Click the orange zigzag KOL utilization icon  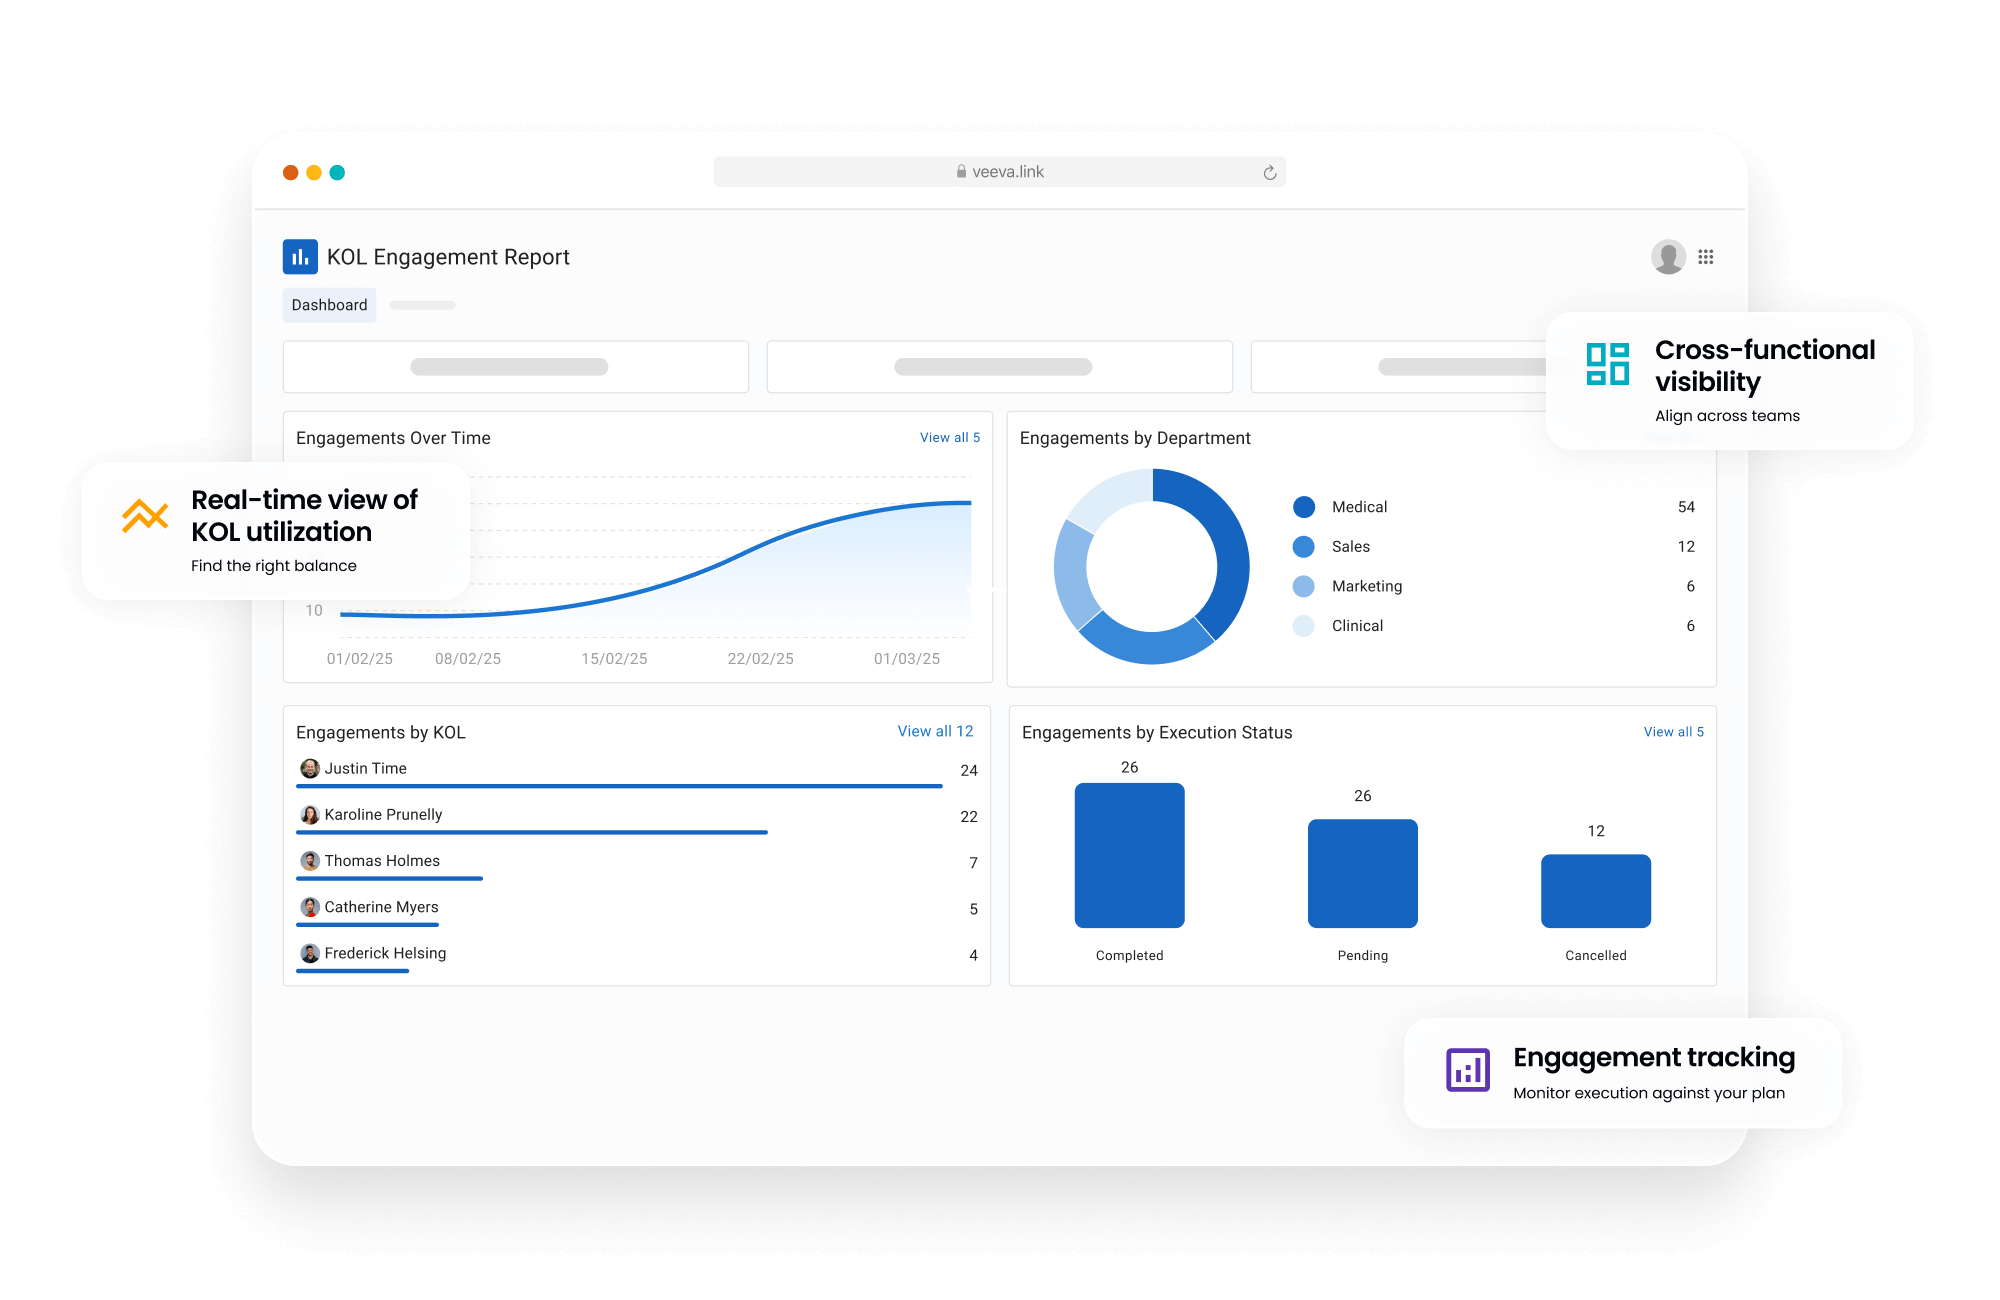tap(145, 515)
